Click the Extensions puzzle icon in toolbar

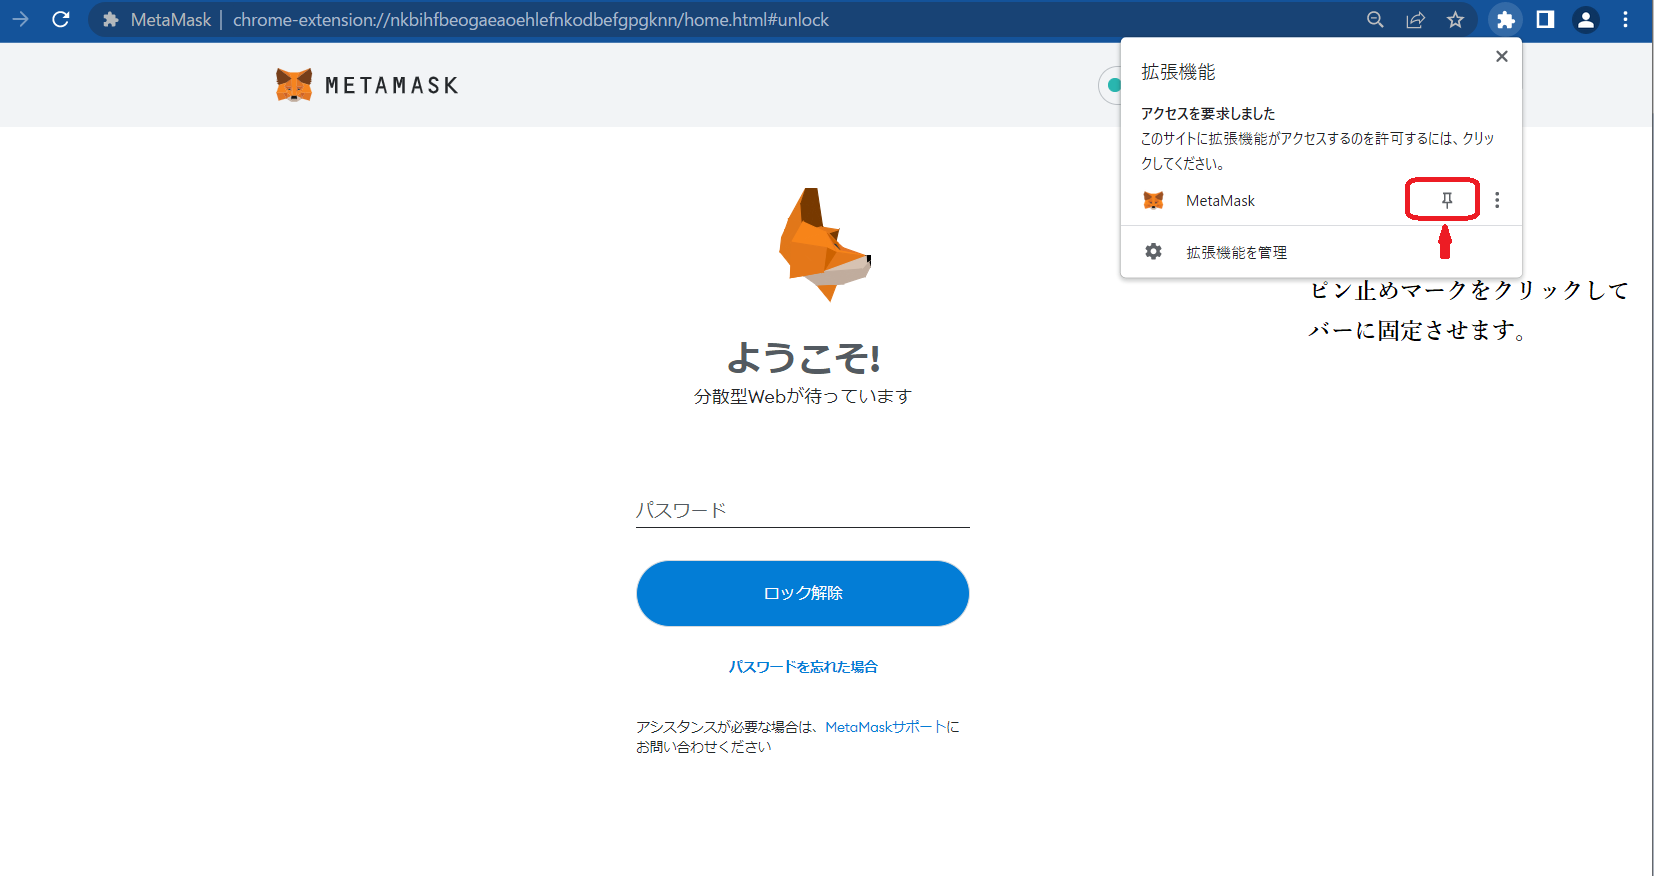click(x=1505, y=20)
